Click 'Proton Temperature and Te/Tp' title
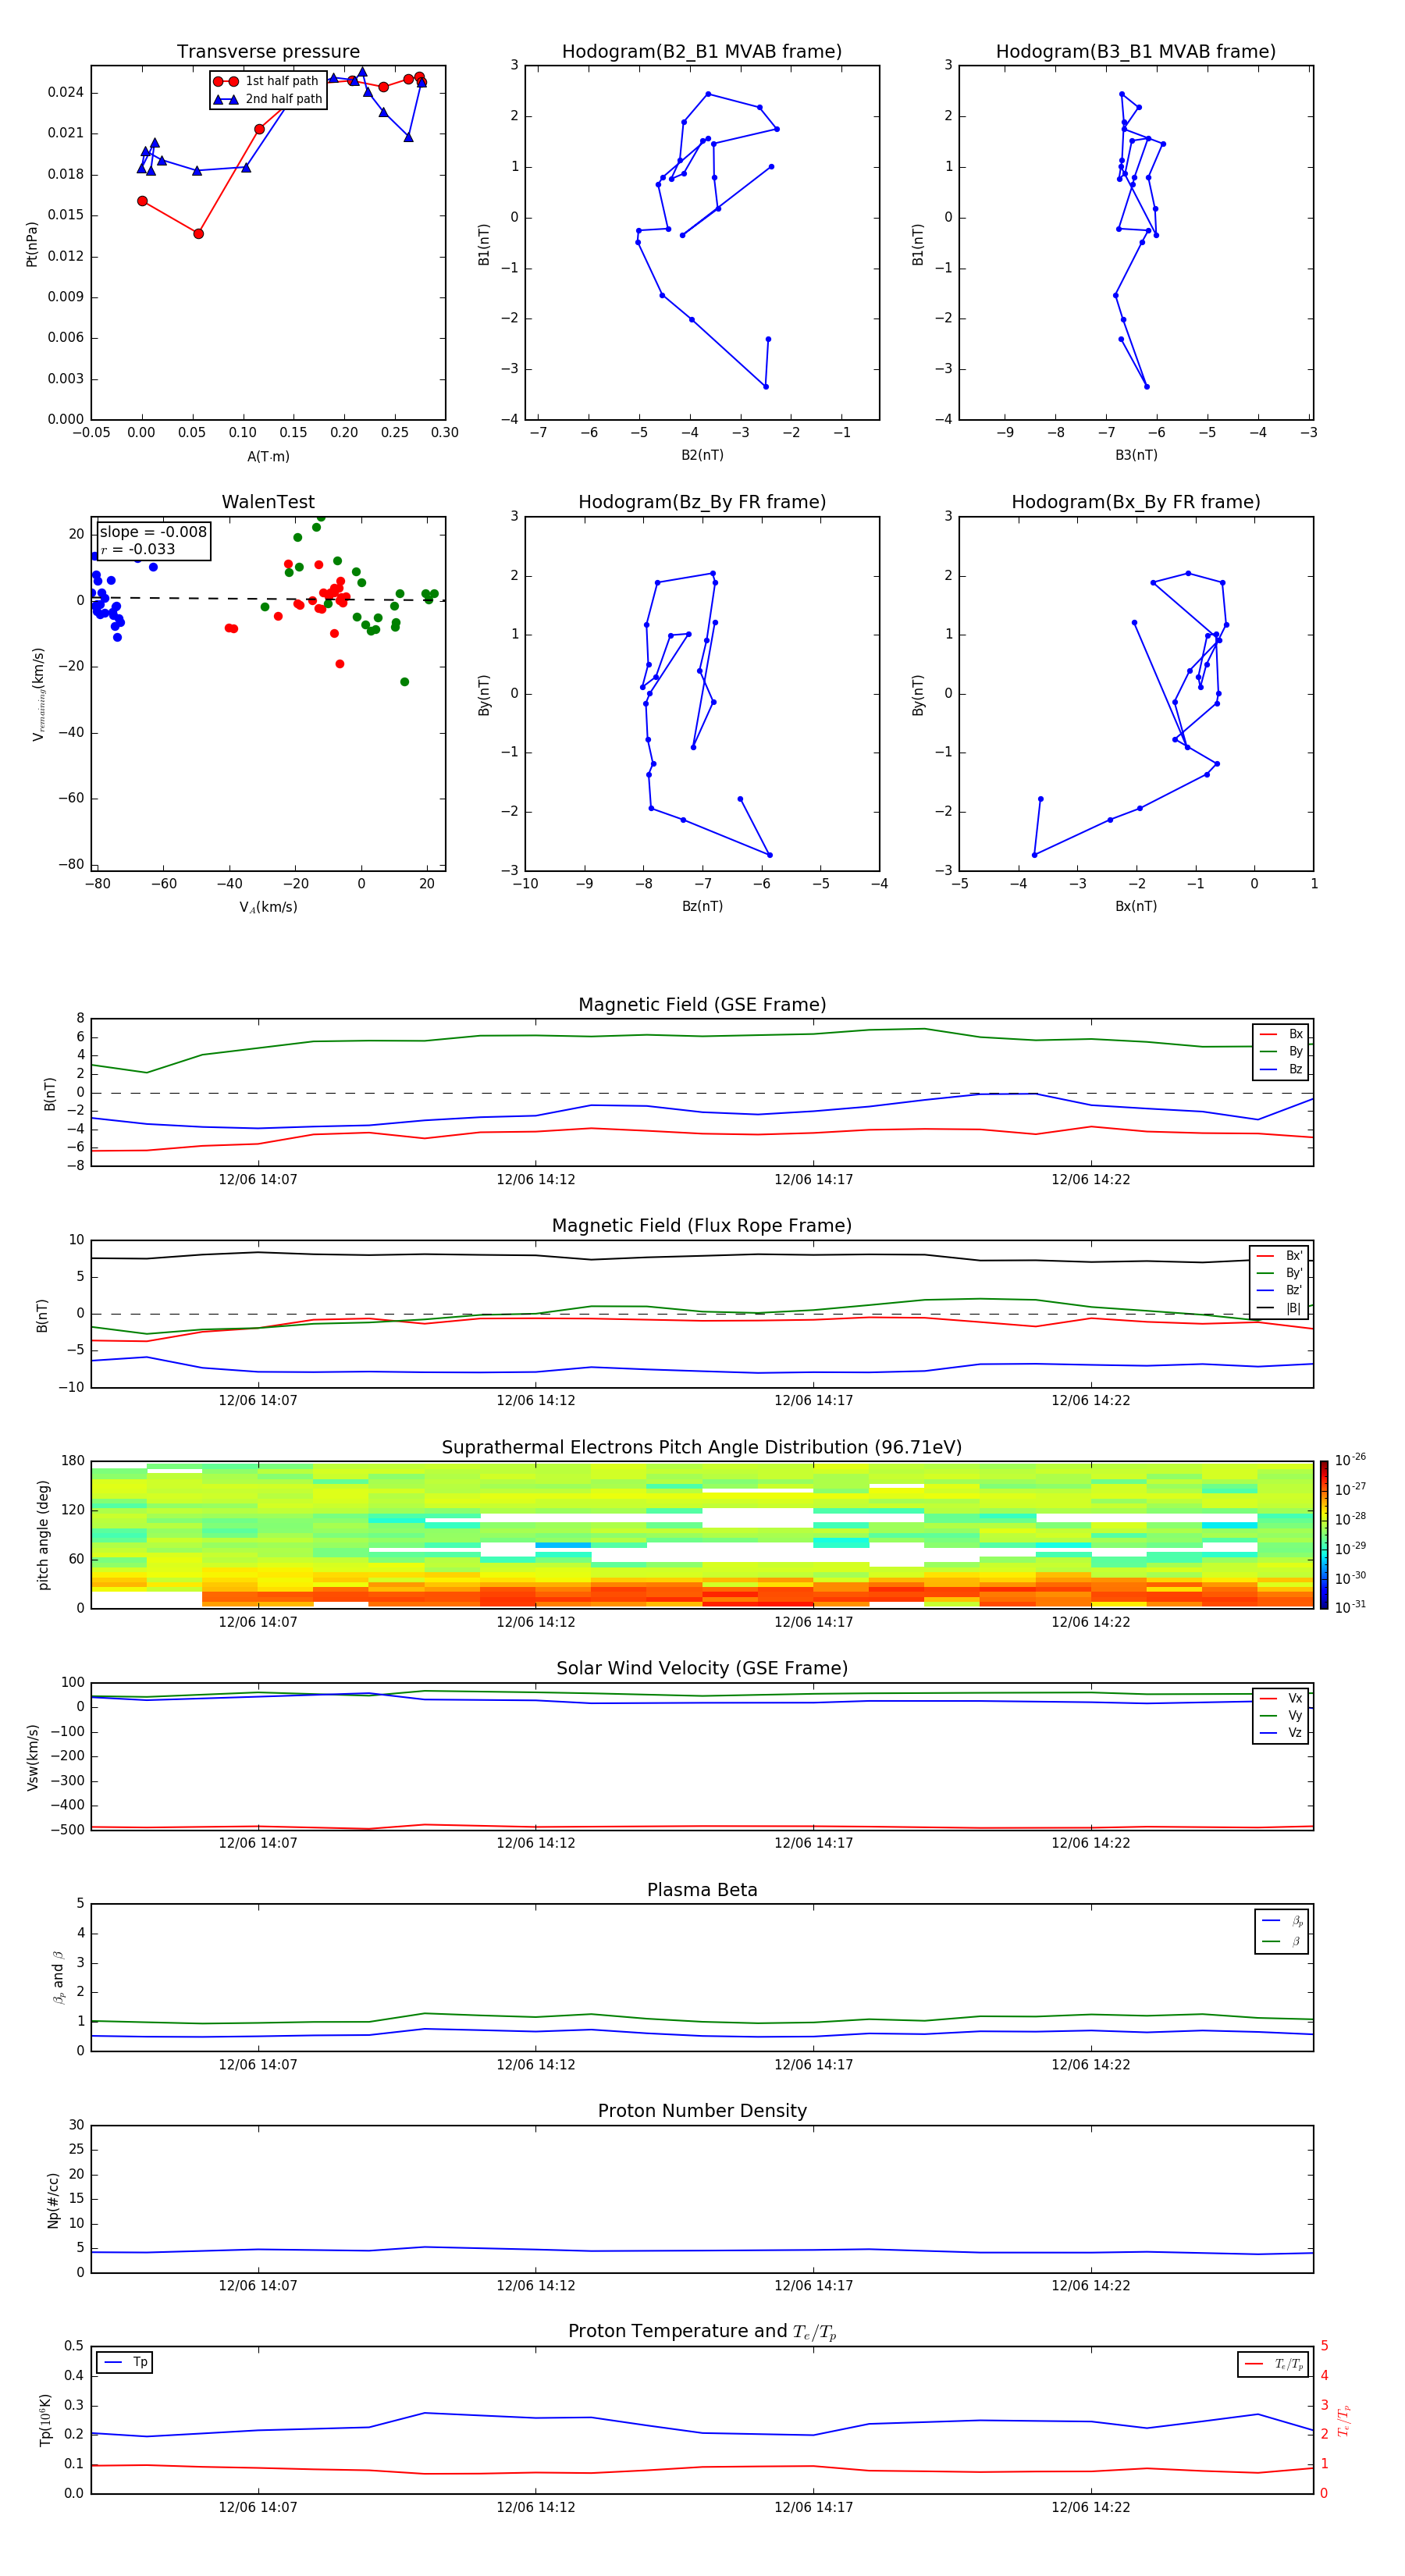The height and width of the screenshot is (2576, 1405). [702, 2332]
